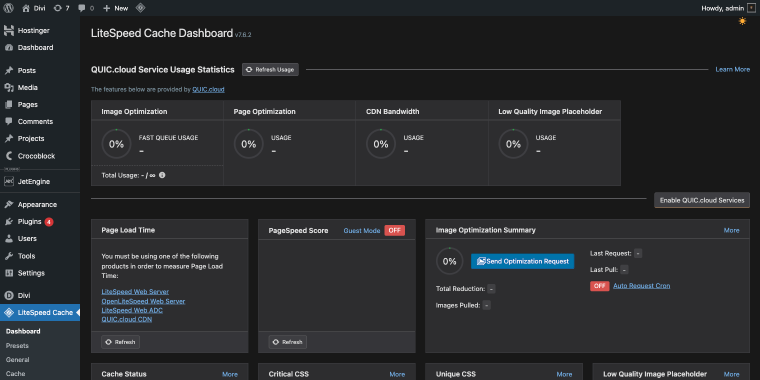Open the Tools sidebar menu
Screen dimensions: 760x380
pos(40,256)
